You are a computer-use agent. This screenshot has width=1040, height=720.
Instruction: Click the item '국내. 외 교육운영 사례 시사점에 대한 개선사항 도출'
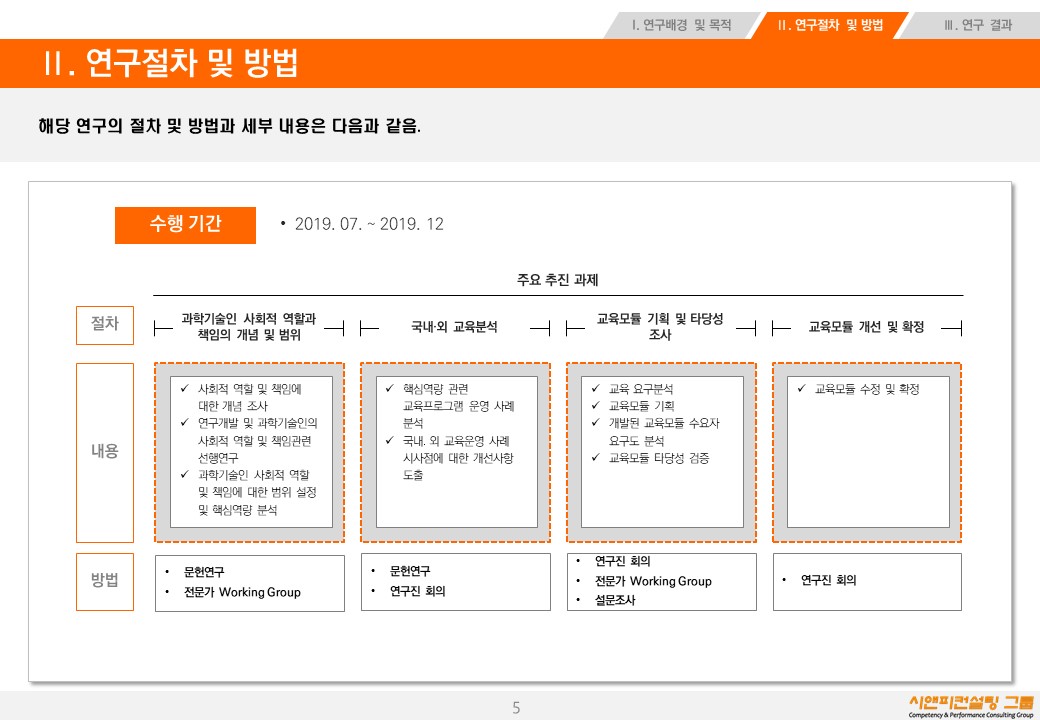(458, 457)
